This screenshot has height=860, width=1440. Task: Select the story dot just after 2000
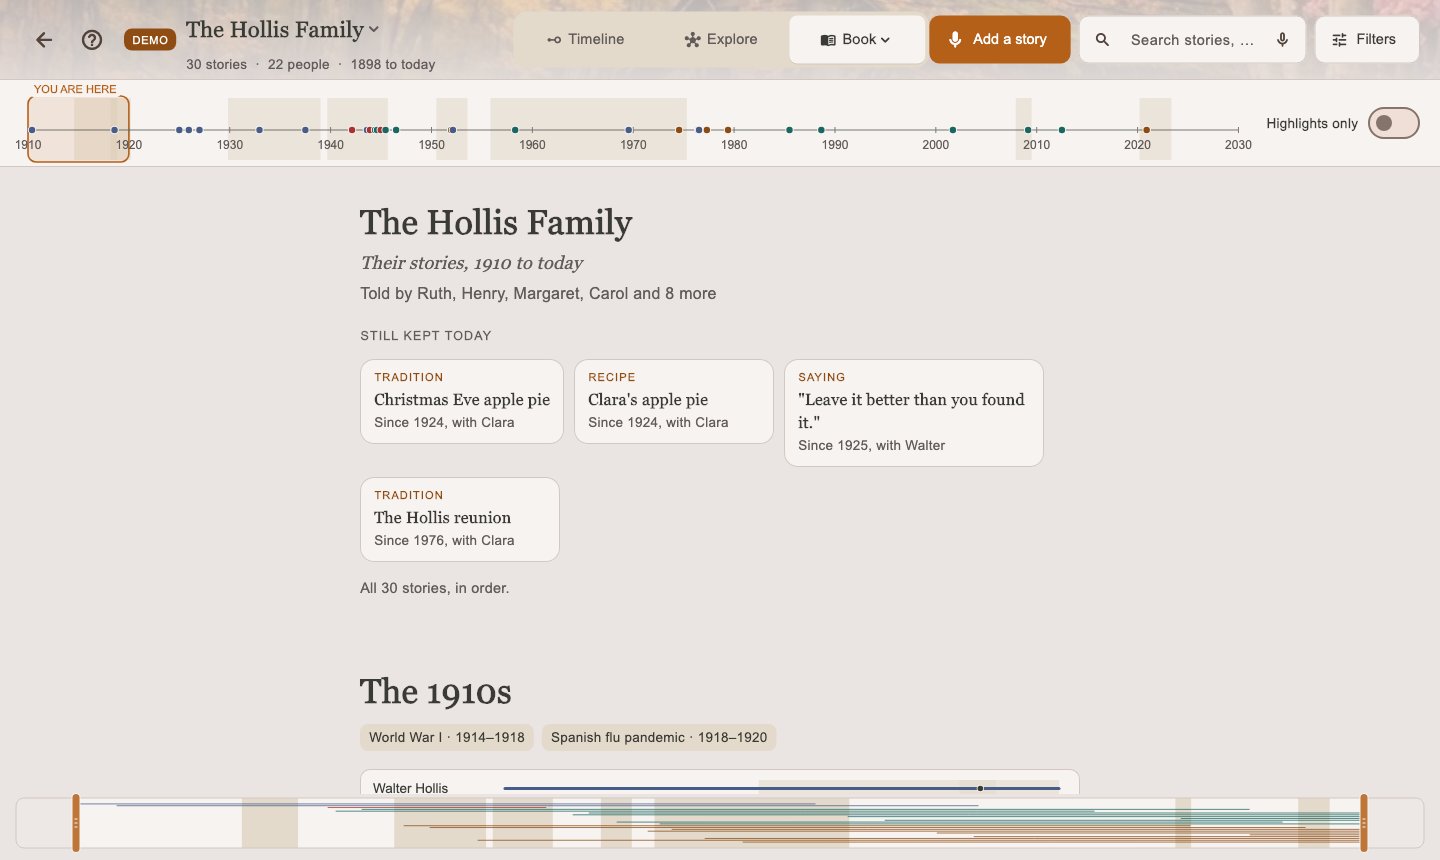[x=953, y=130]
